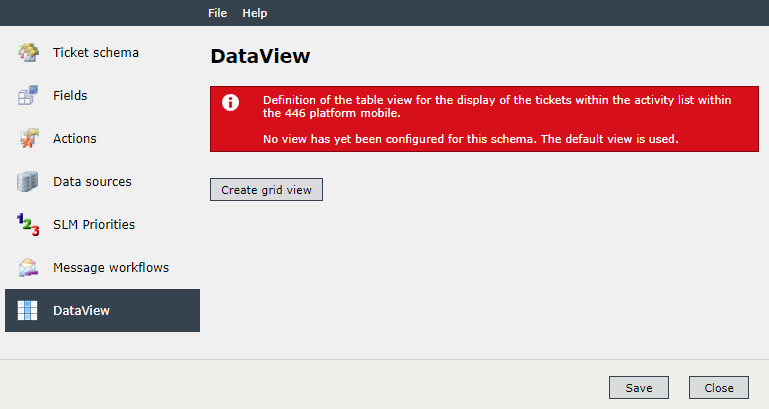Image resolution: width=769 pixels, height=409 pixels.
Task: Create a new grid view
Action: coord(266,190)
